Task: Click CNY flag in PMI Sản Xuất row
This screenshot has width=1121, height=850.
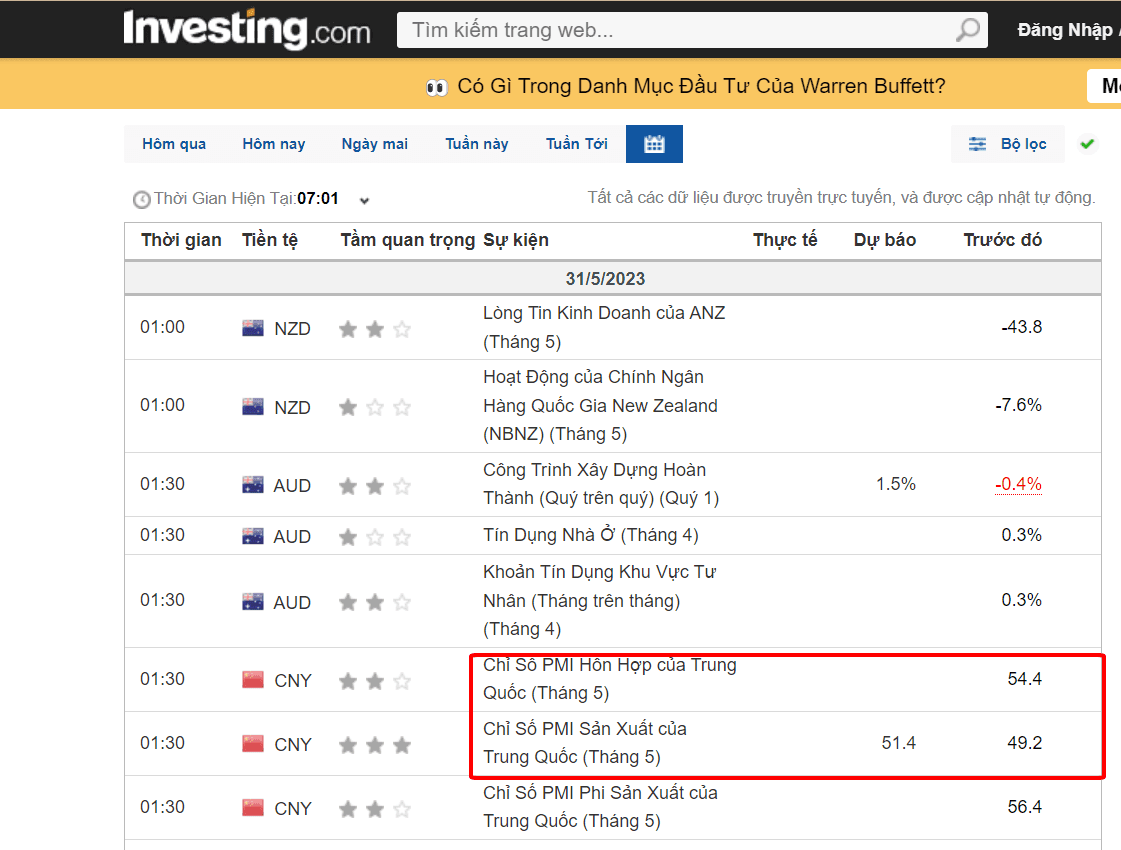Action: (252, 744)
